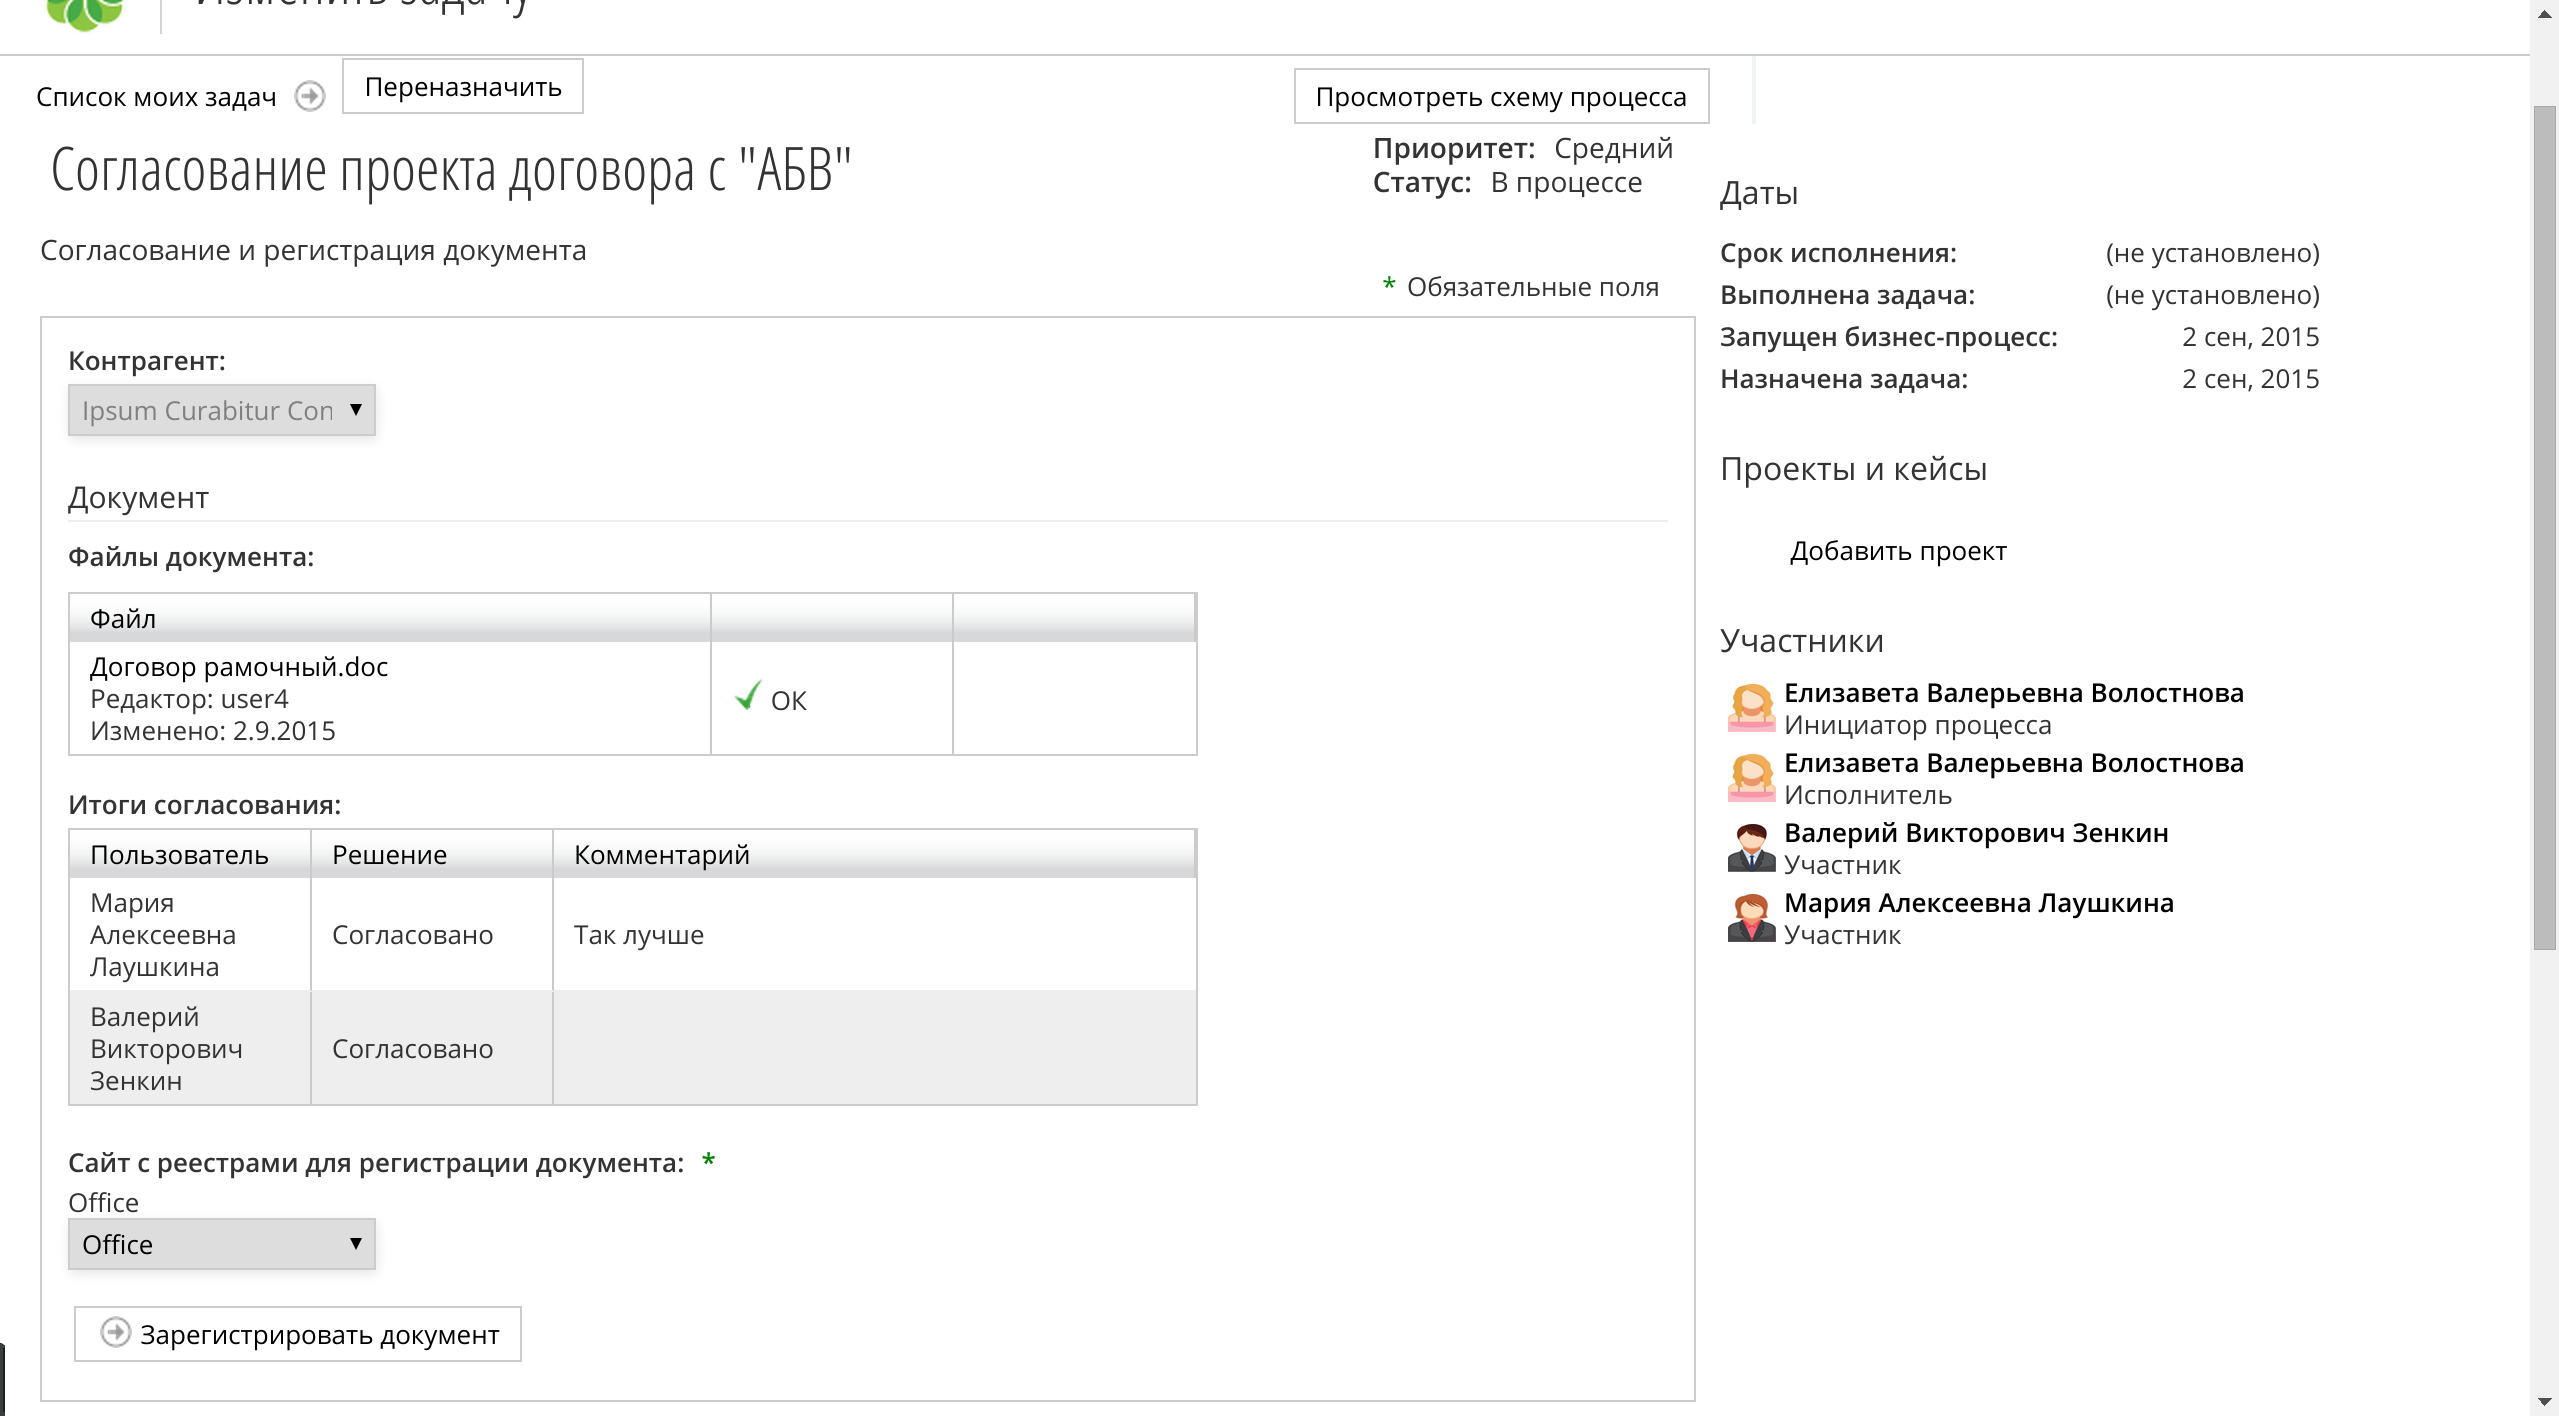The height and width of the screenshot is (1416, 2559).
Task: Click avatar of Елизавета labeled Исполнитель
Action: click(x=1751, y=778)
